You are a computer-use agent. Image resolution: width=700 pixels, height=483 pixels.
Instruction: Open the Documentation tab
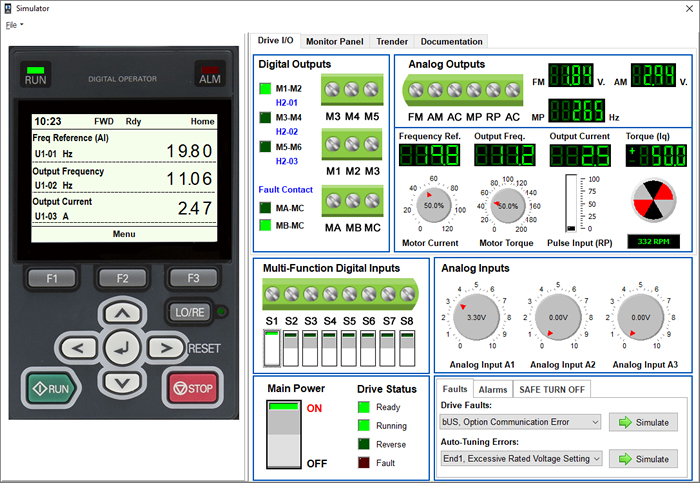(452, 42)
